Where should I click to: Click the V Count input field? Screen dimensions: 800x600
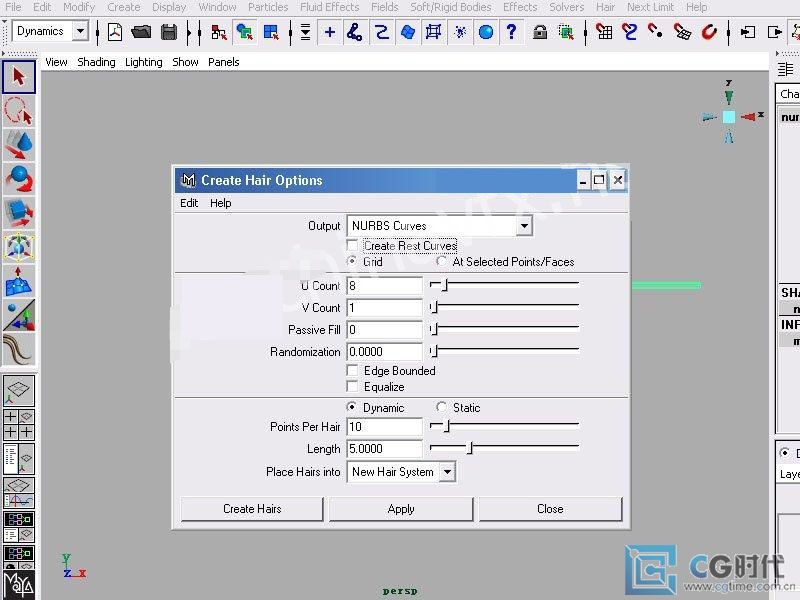pos(385,308)
